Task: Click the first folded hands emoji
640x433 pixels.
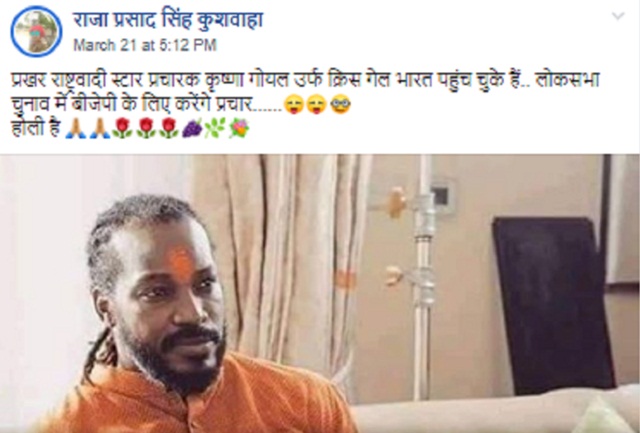Action: coord(76,129)
